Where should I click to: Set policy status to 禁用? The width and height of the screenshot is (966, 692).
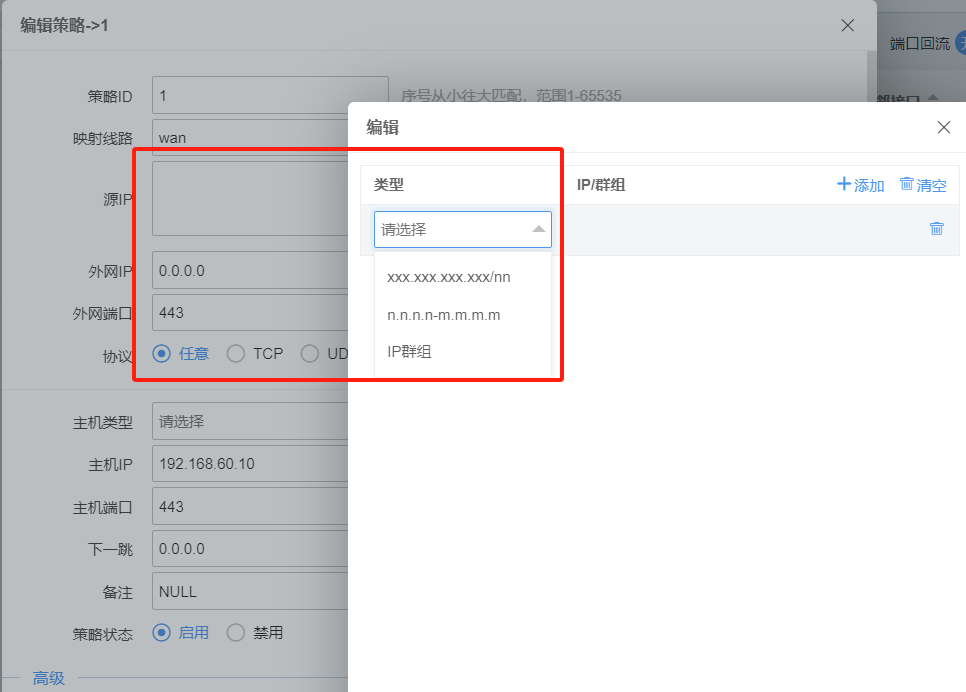pyautogui.click(x=236, y=632)
